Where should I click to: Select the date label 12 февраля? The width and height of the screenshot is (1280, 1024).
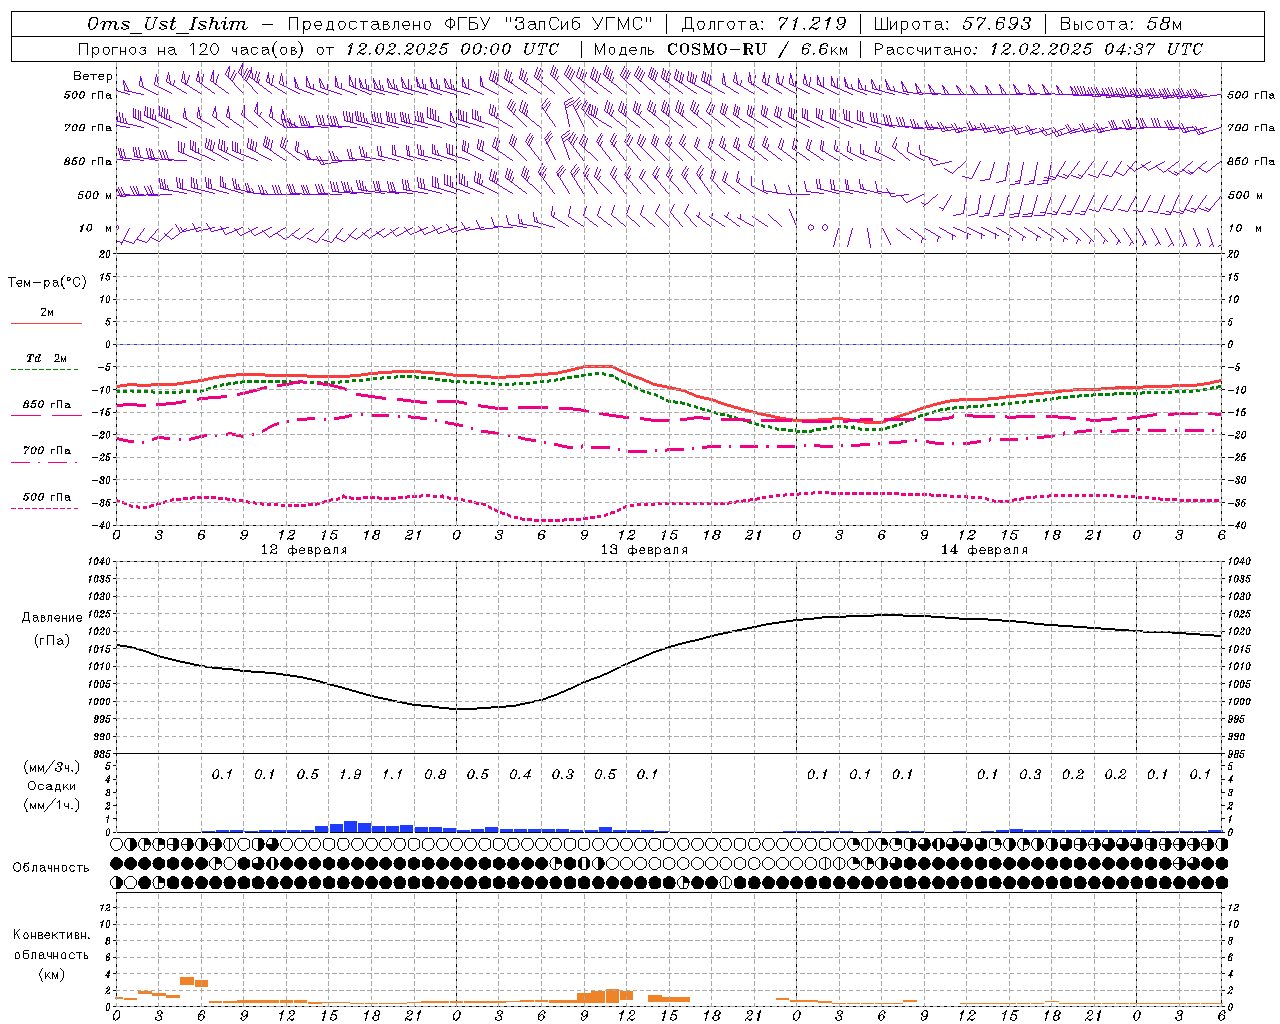click(304, 550)
